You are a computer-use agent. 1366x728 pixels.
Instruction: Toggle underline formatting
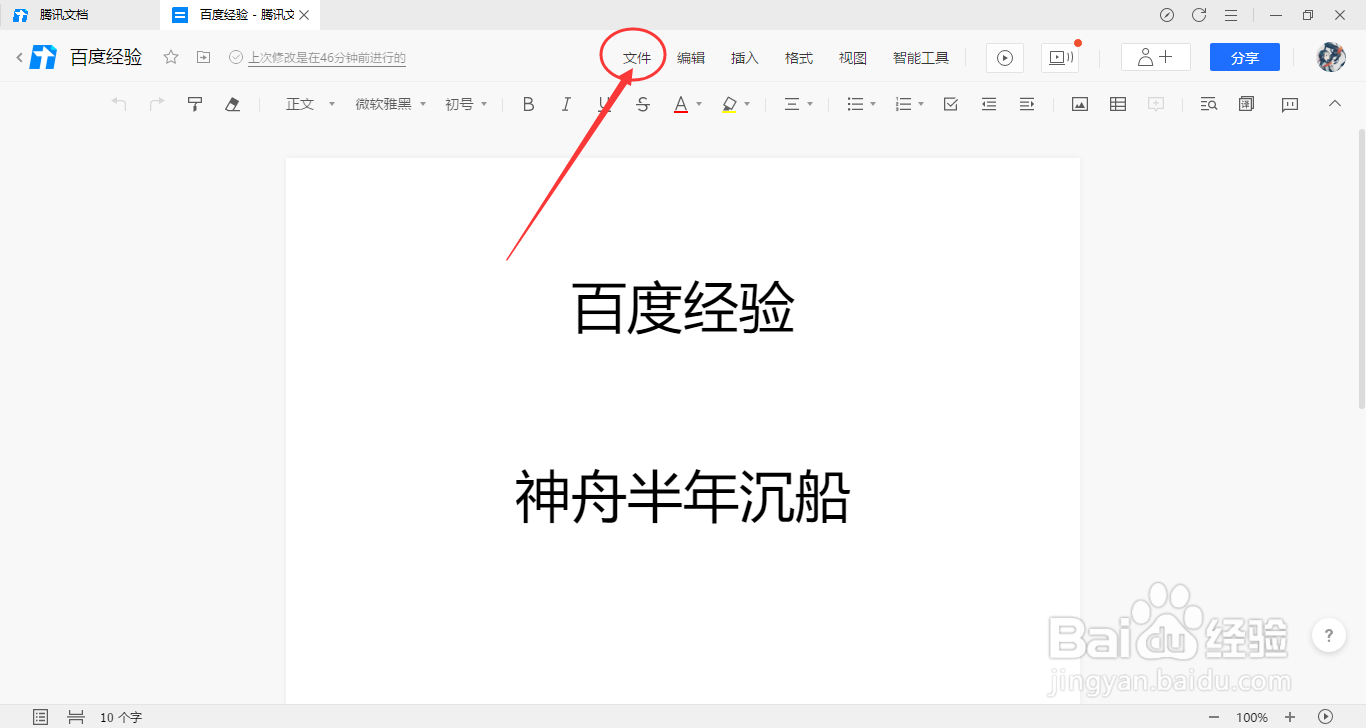604,104
